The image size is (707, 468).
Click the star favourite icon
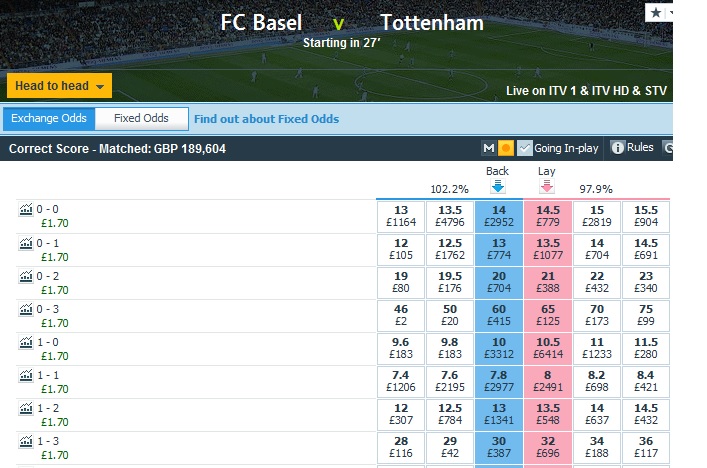tap(656, 13)
